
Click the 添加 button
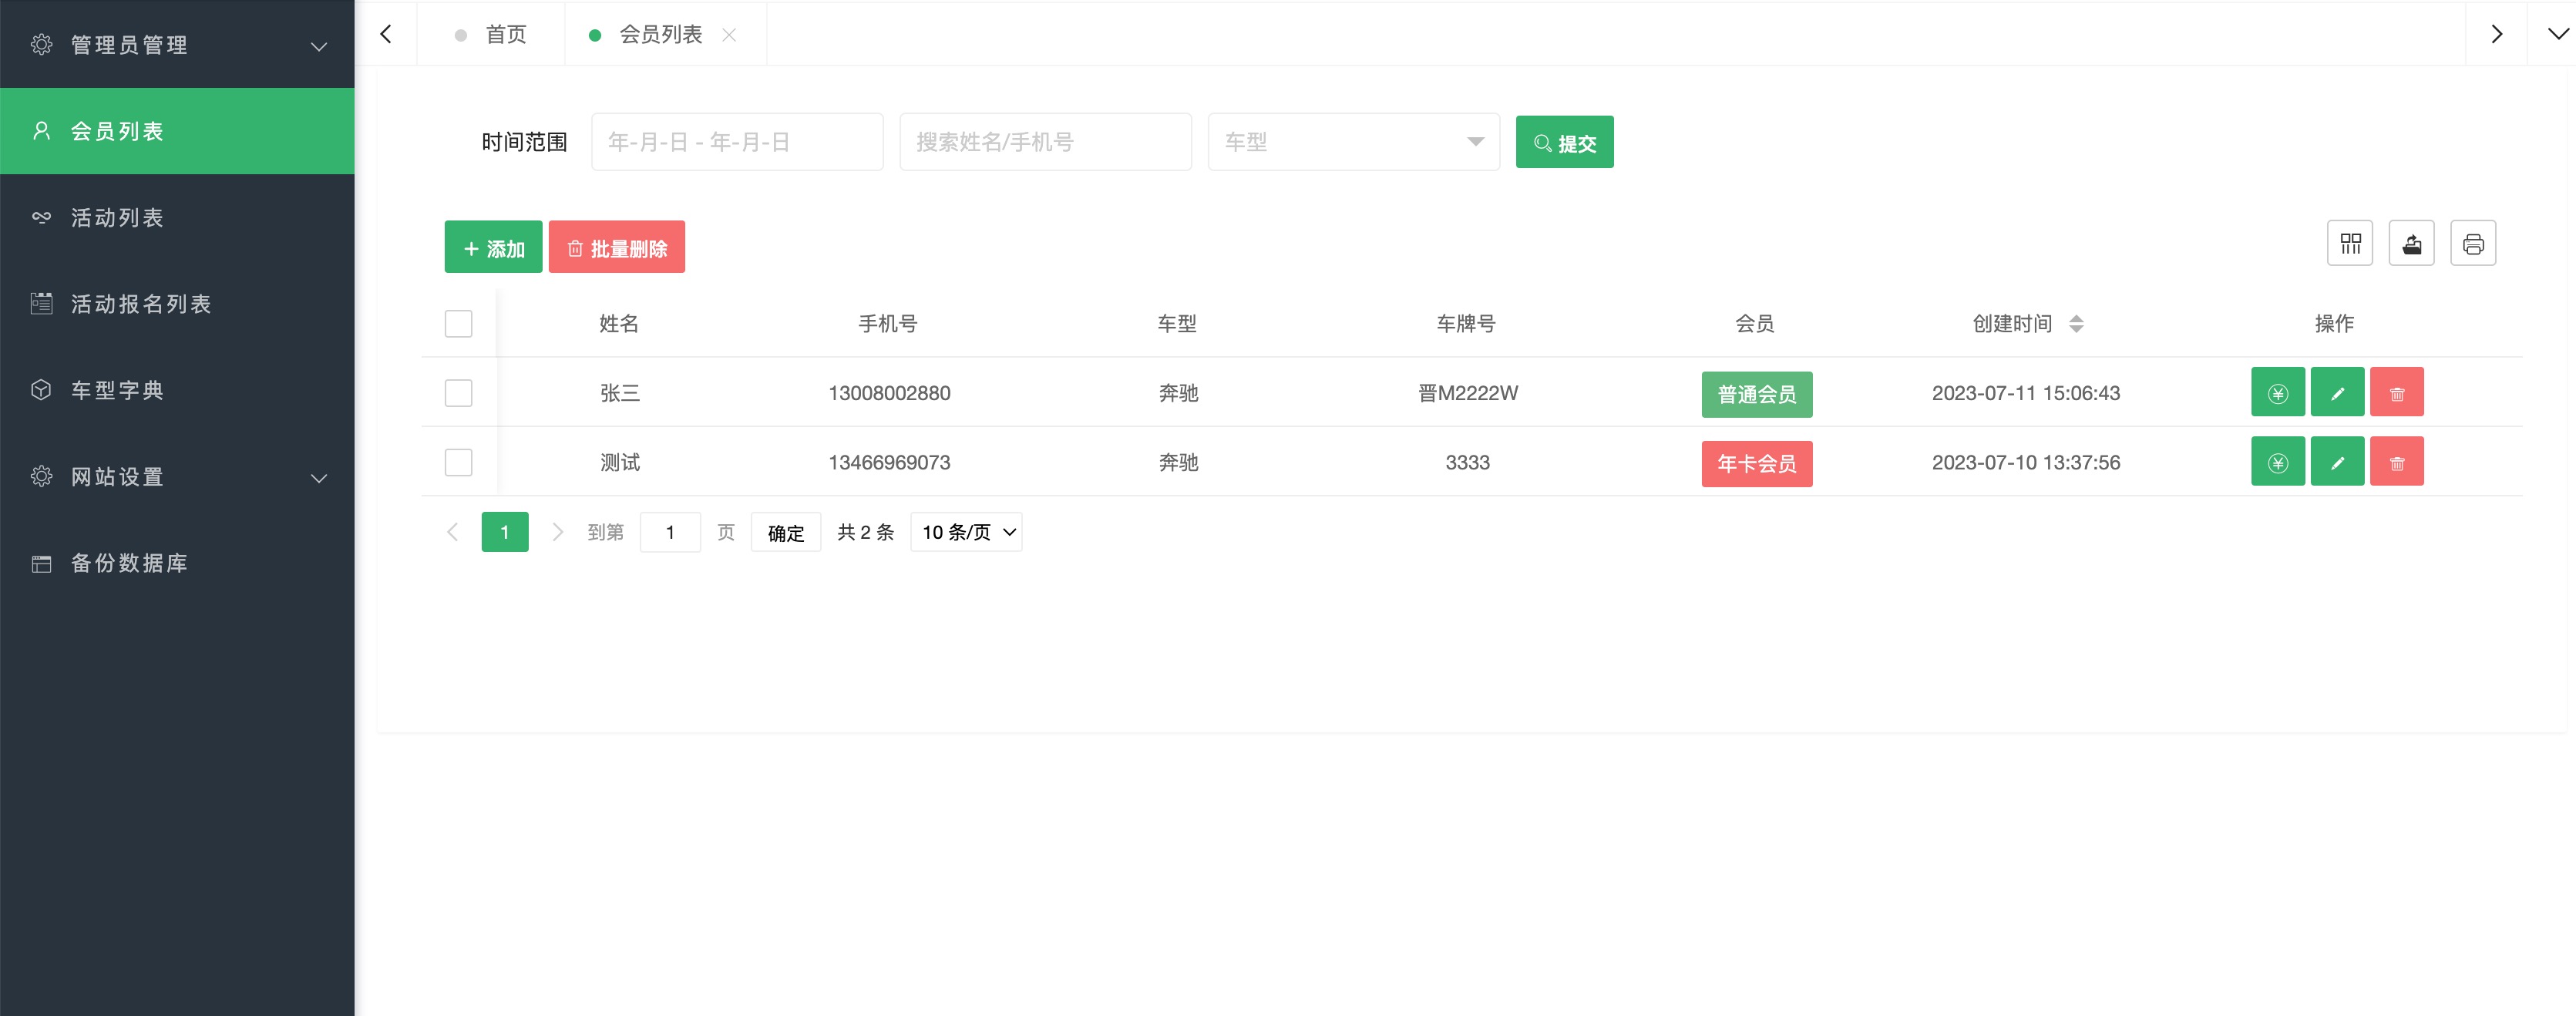[x=493, y=247]
